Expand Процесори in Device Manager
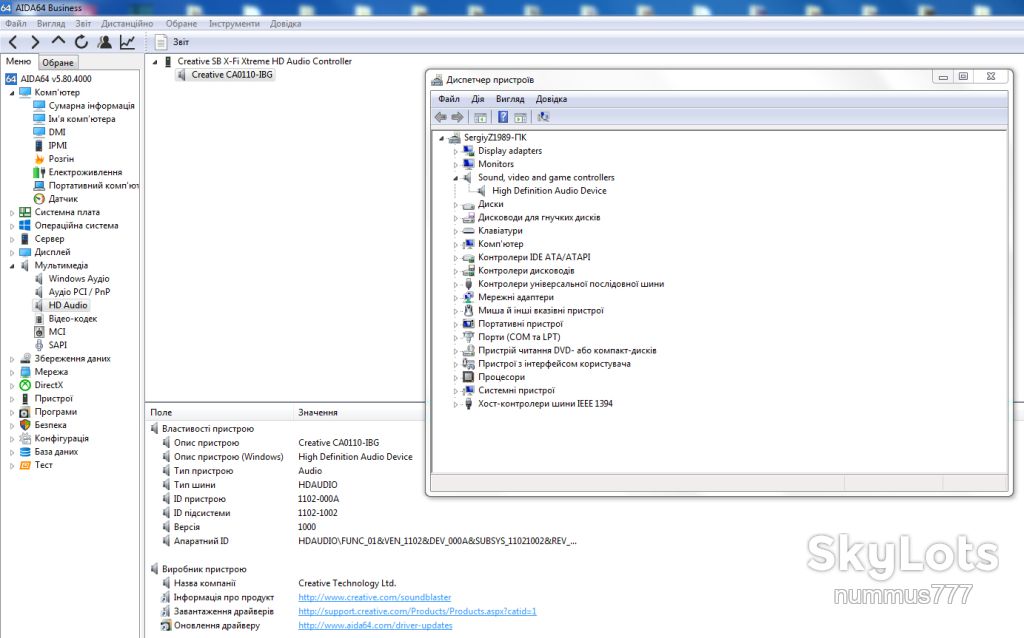Screen dimensions: 1024x638 pos(456,377)
